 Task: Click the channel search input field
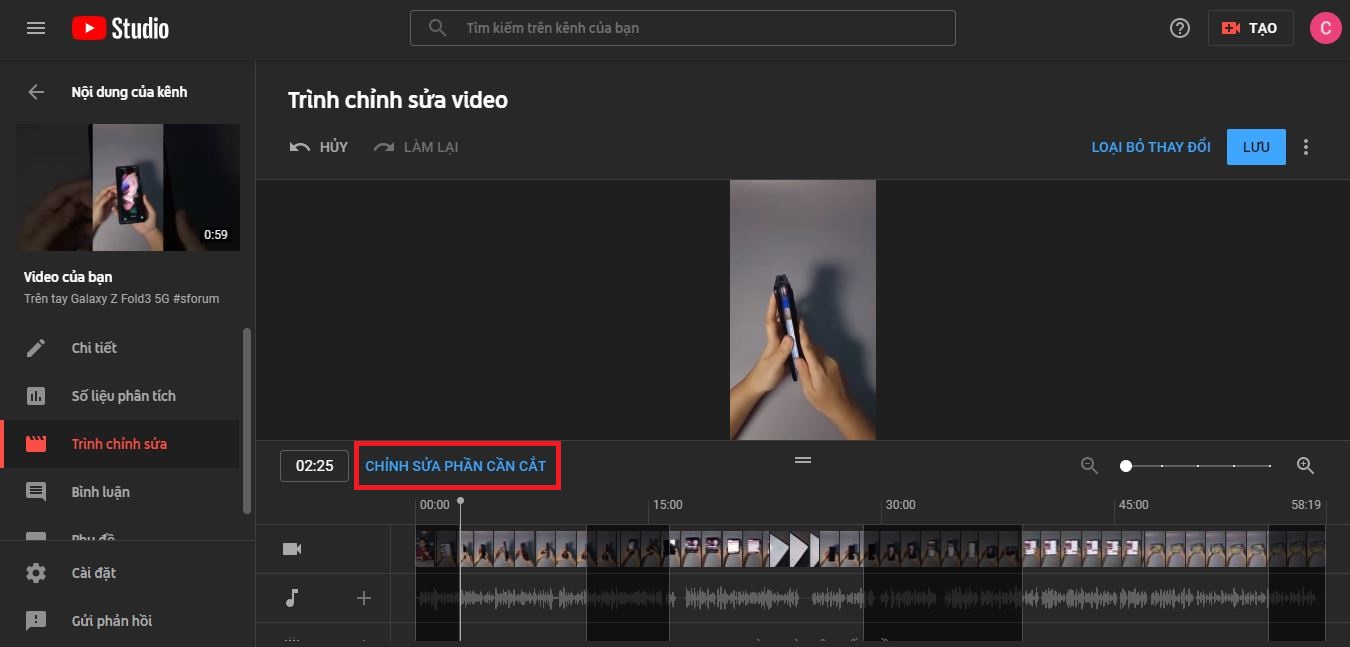tap(700, 28)
